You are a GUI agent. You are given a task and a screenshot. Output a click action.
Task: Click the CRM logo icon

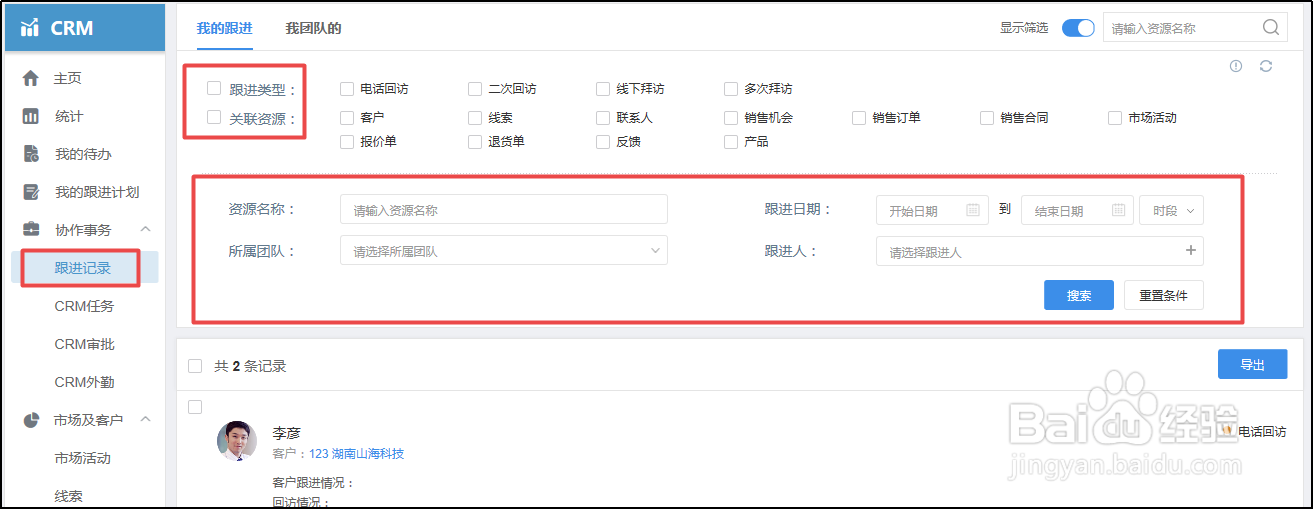[30, 28]
